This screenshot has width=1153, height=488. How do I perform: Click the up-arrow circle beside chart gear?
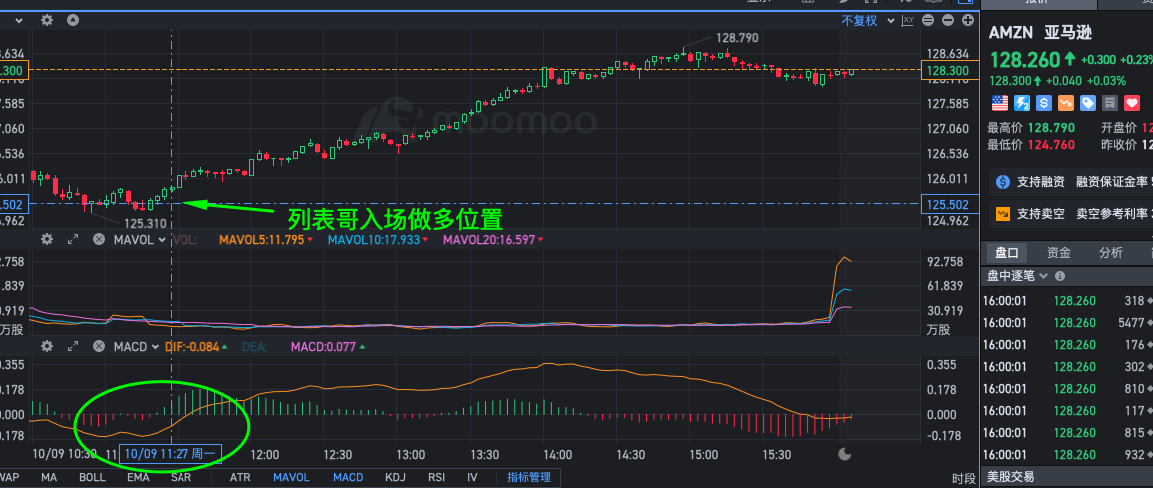[x=73, y=20]
